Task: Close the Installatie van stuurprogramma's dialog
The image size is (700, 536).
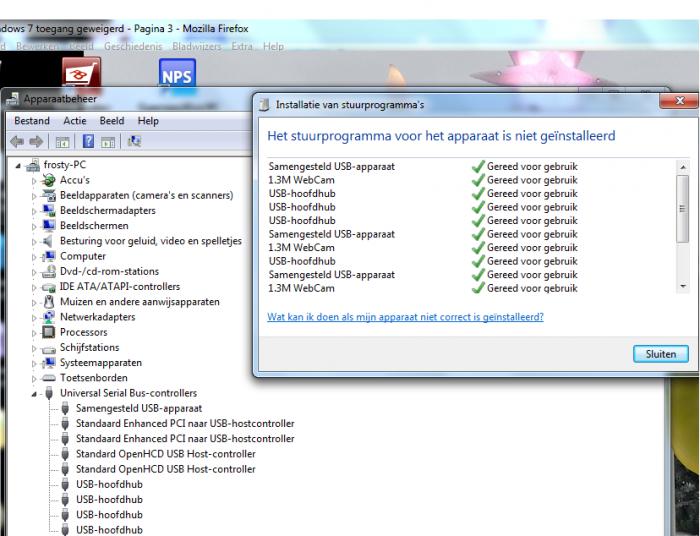Action: click(x=679, y=101)
